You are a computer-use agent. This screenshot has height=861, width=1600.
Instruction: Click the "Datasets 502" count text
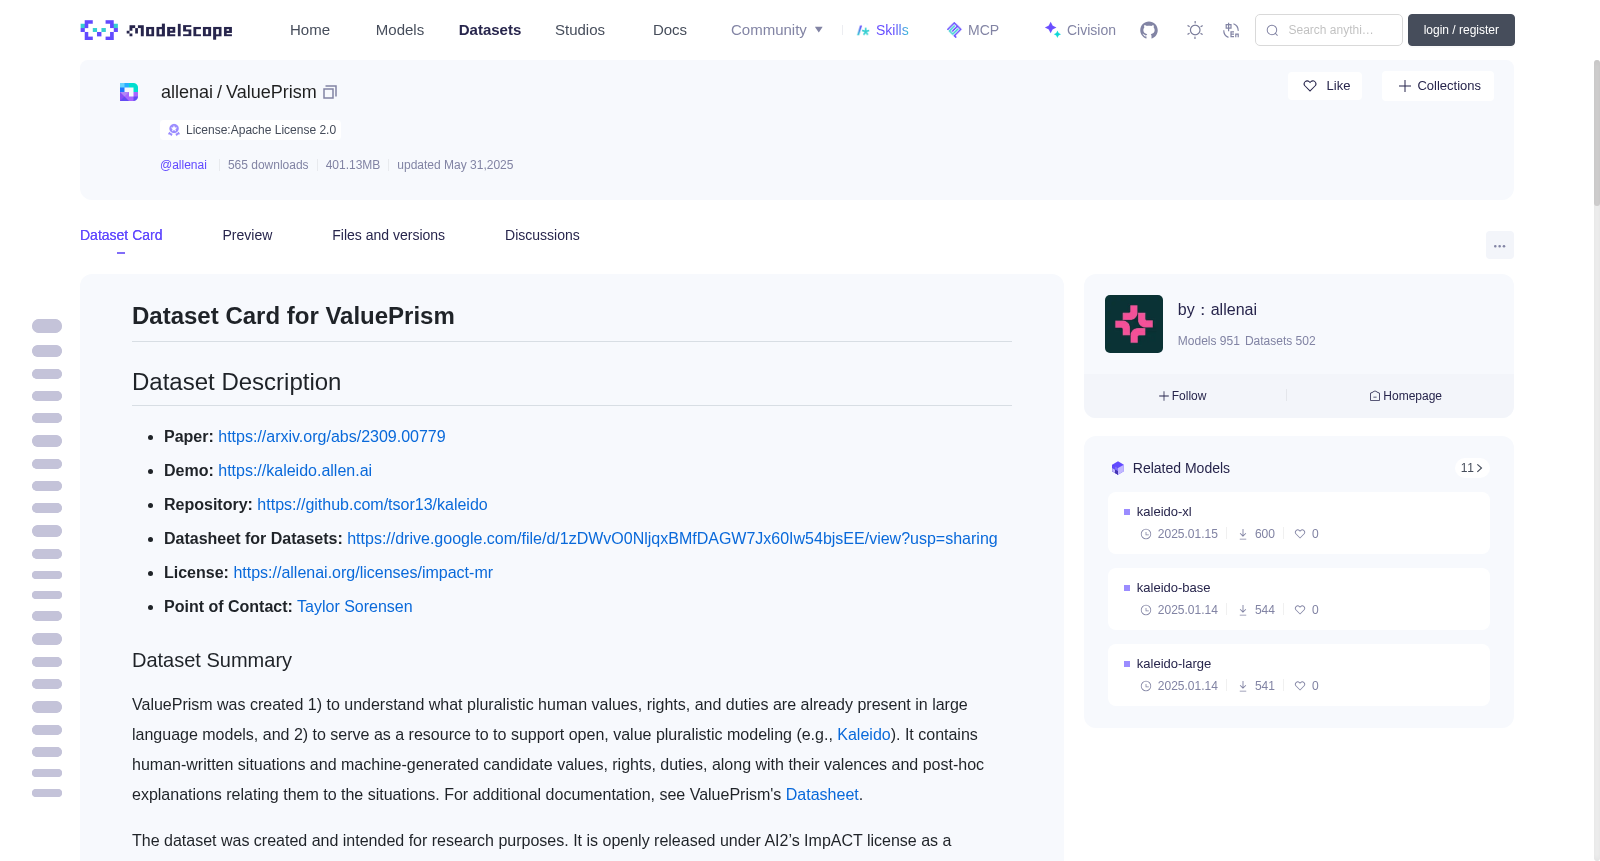tap(1280, 341)
